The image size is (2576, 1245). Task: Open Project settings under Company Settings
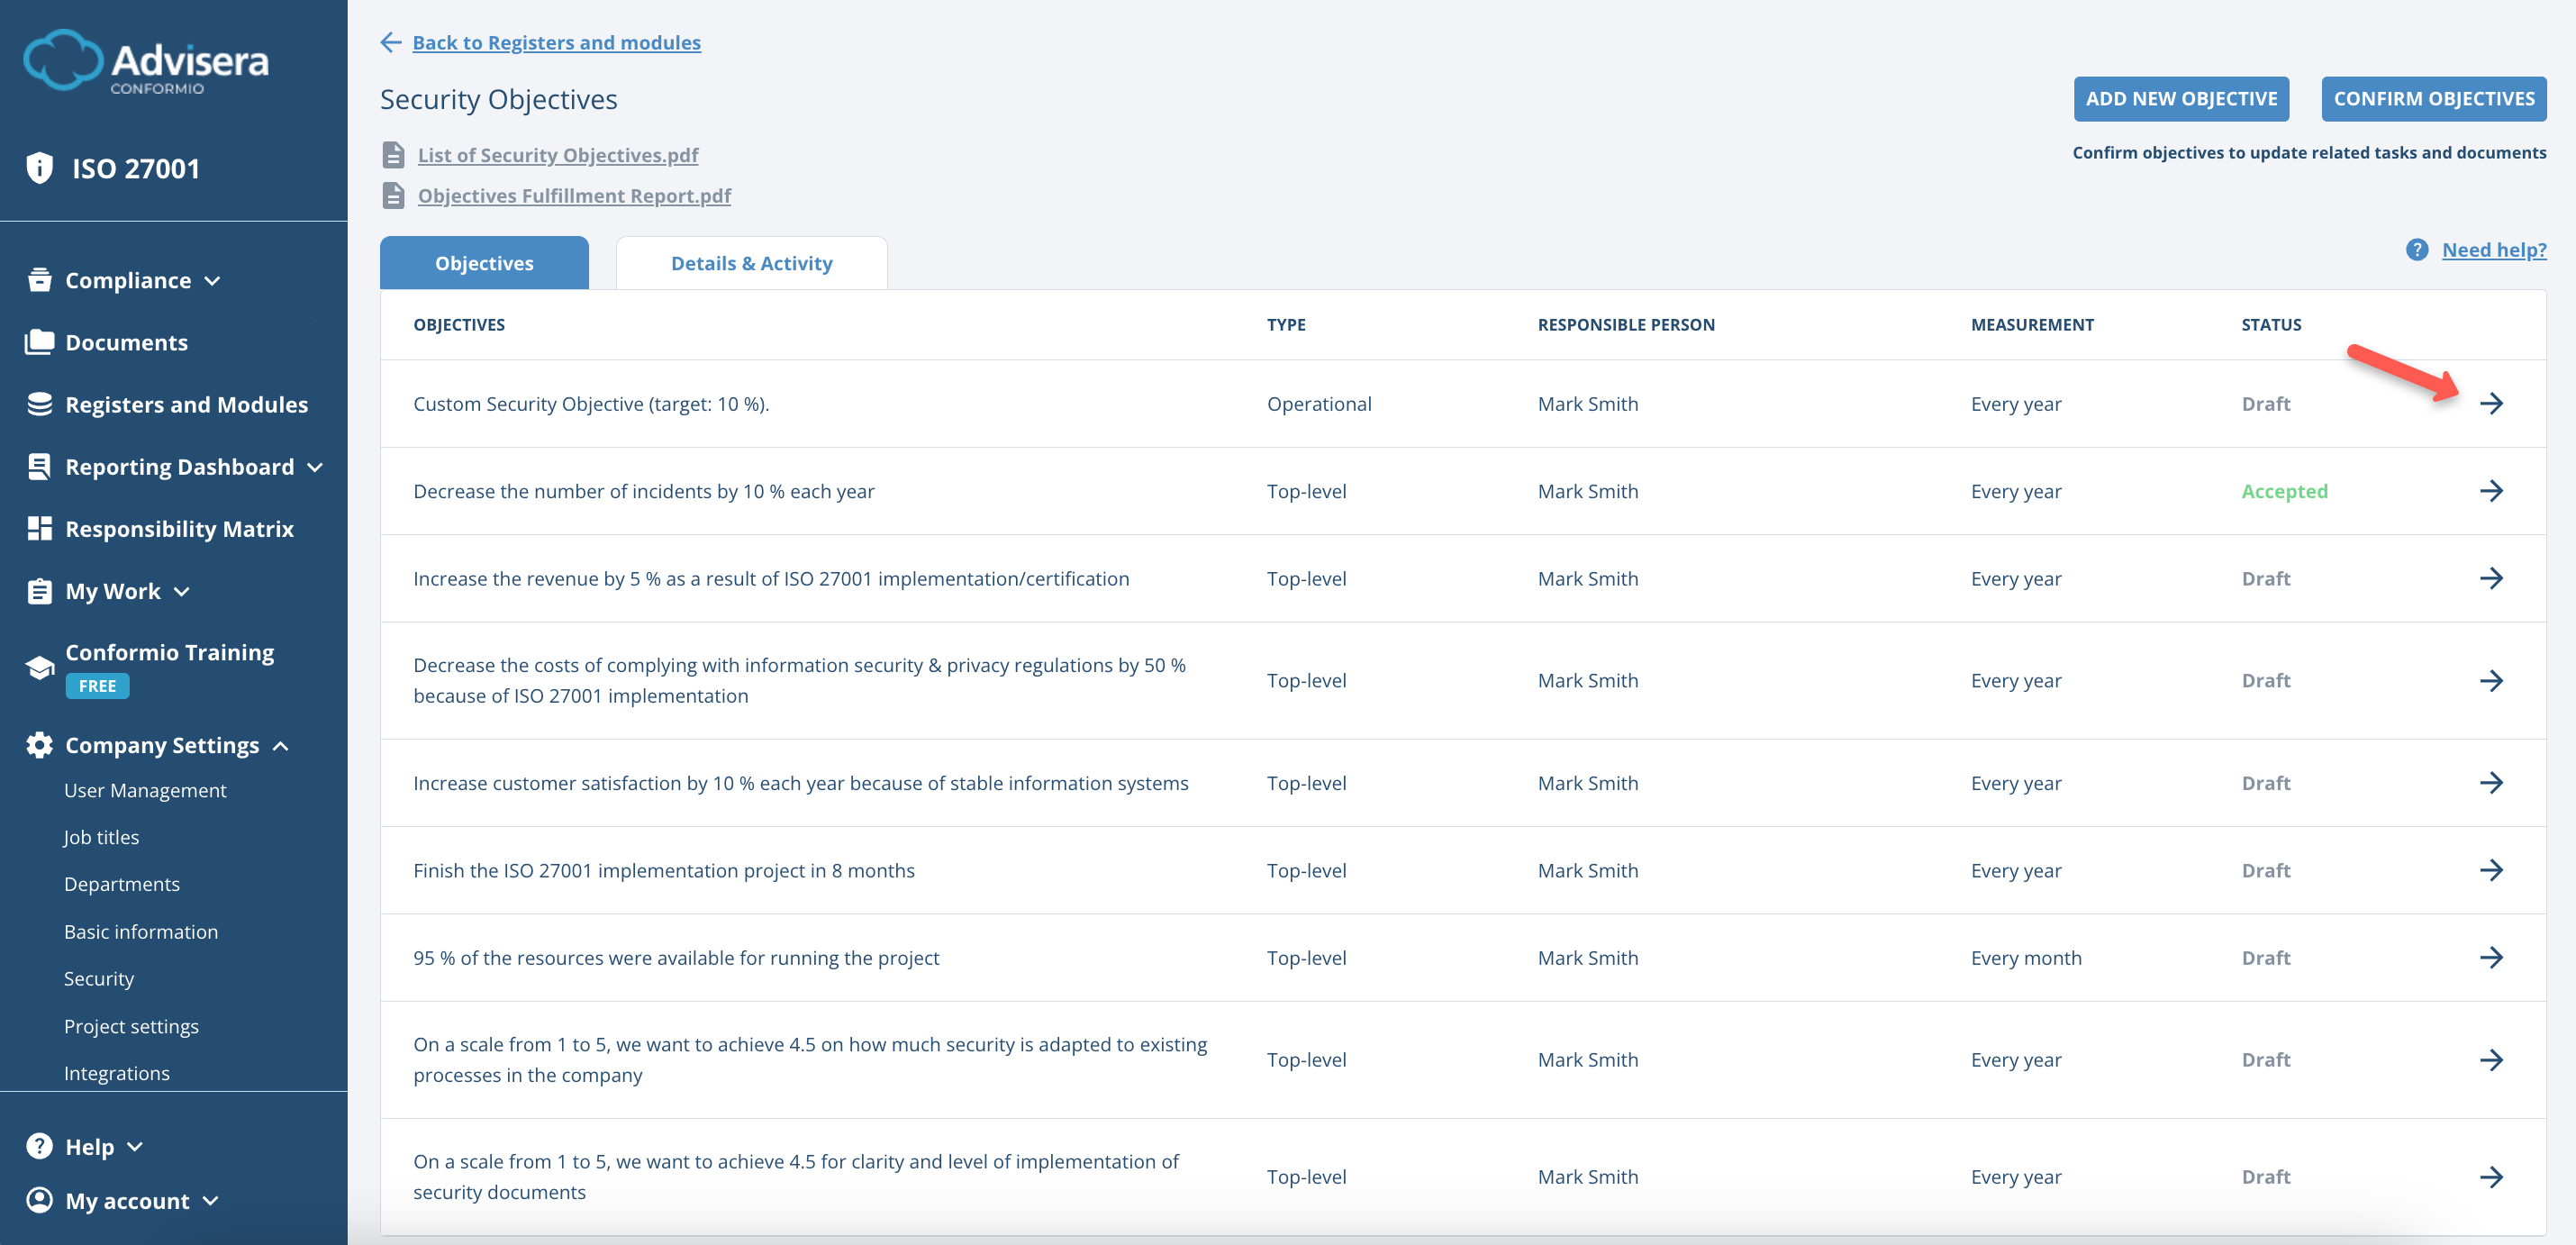[x=131, y=1025]
